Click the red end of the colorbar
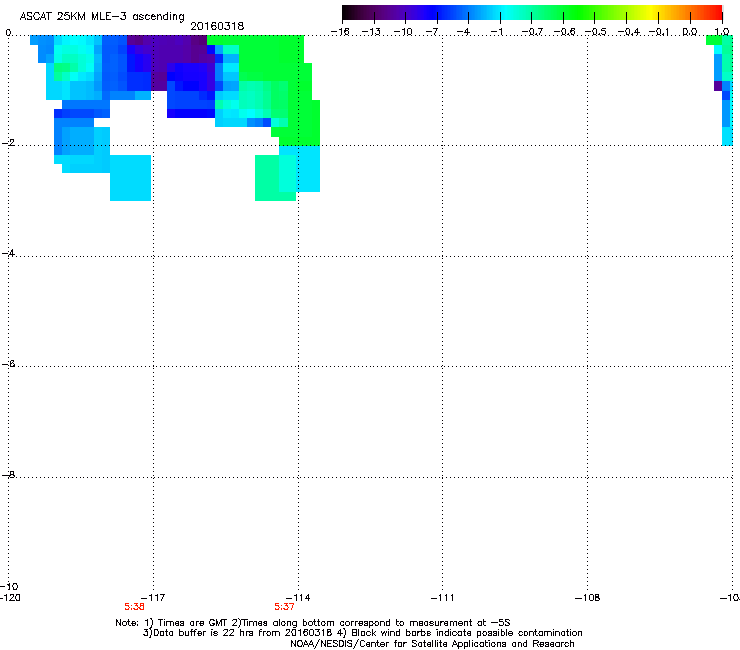 pos(713,13)
